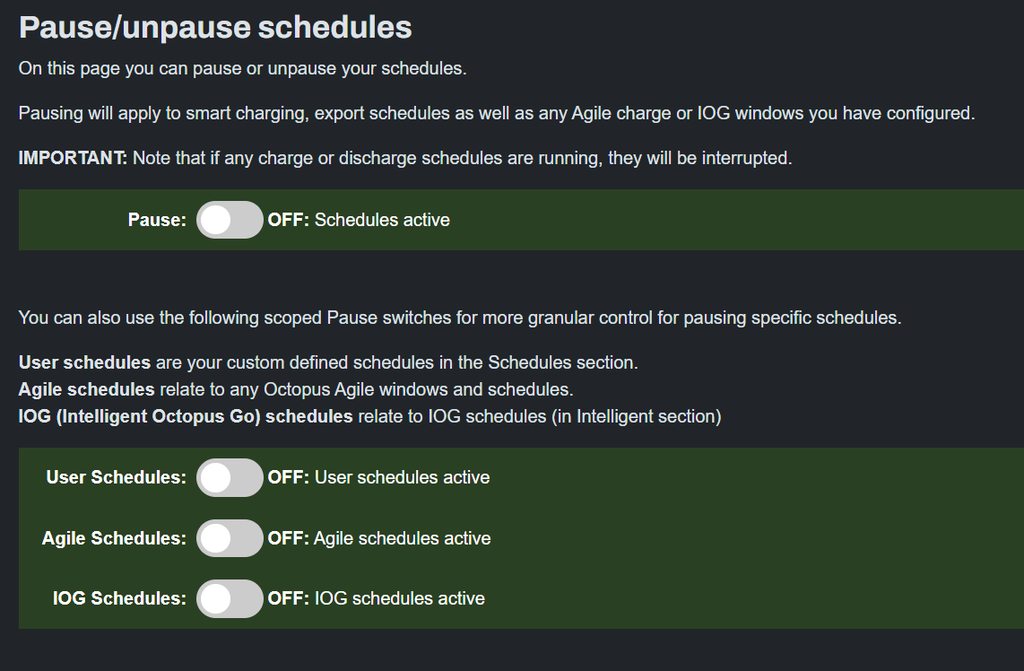Viewport: 1024px width, 671px height.
Task: Click the "Pause:" label
Action: pos(157,220)
